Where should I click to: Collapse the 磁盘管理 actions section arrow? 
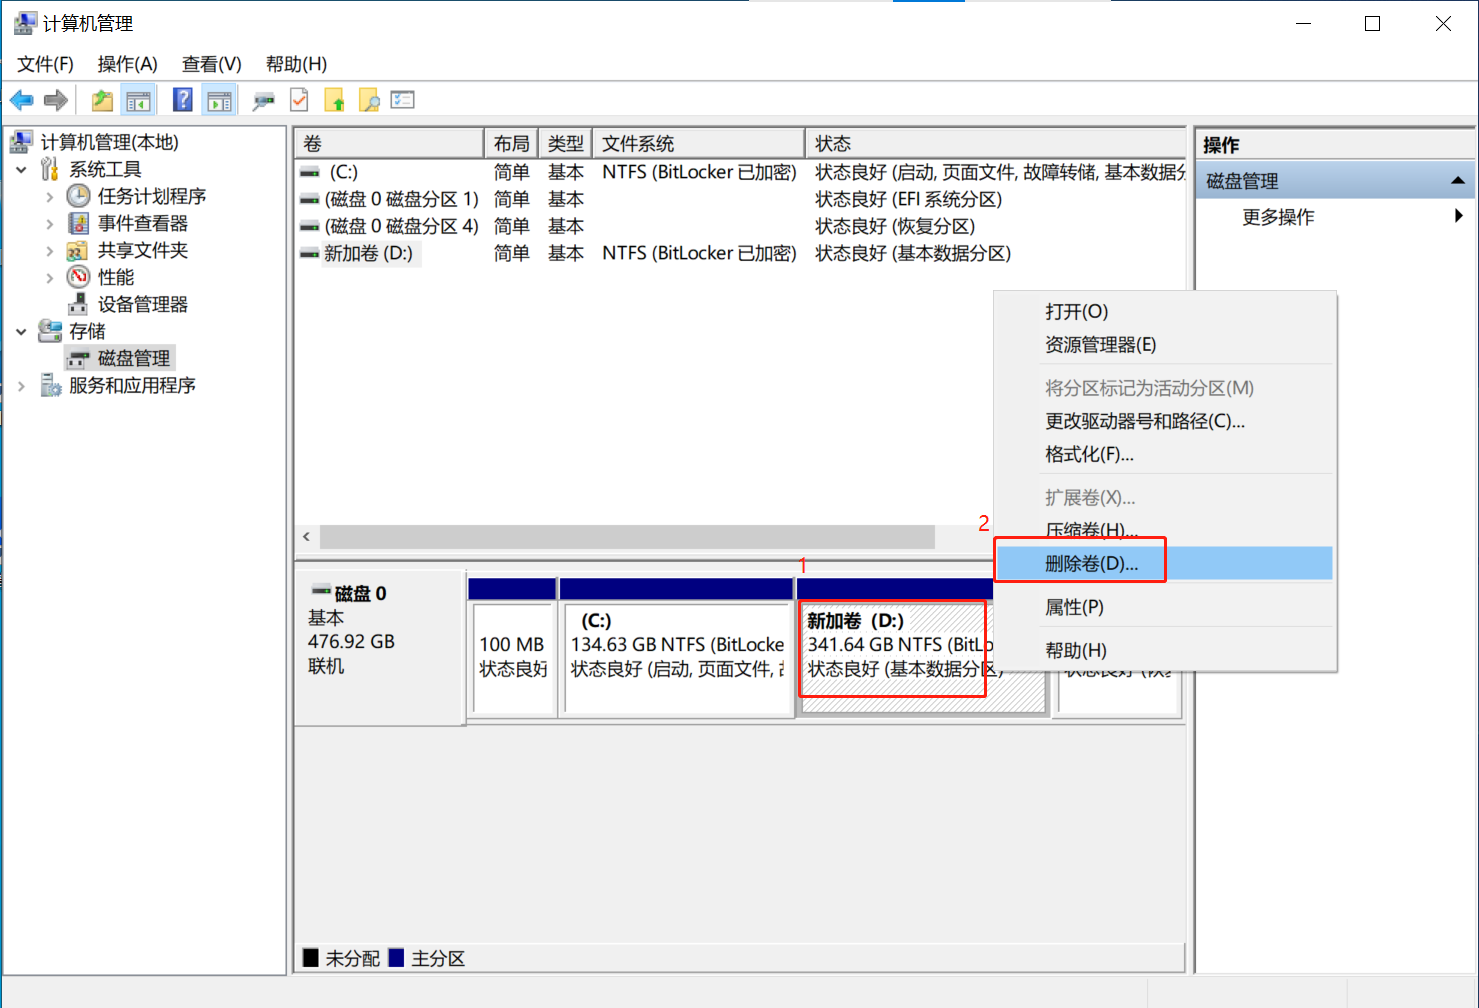coord(1457,181)
